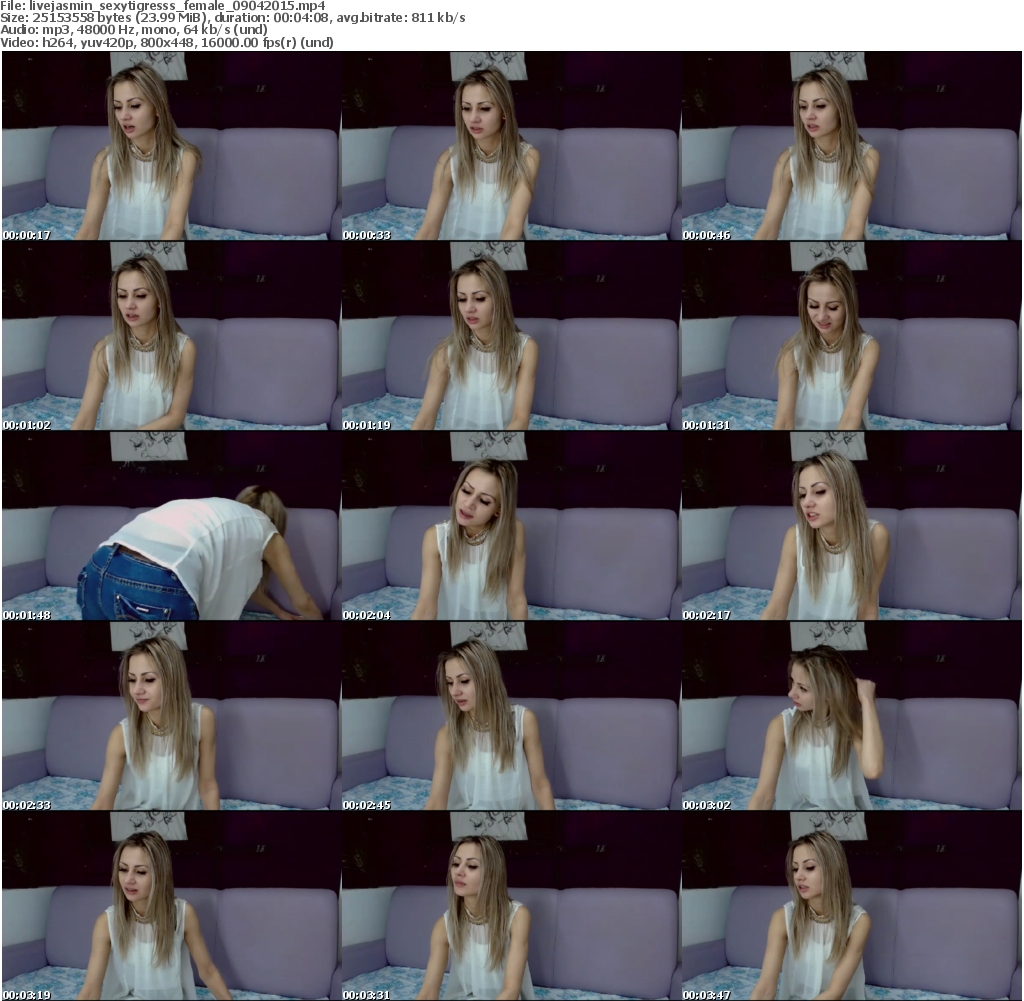This screenshot has width=1024, height=1001.
Task: Click the Size and duration info line
Action: [x=232, y=18]
